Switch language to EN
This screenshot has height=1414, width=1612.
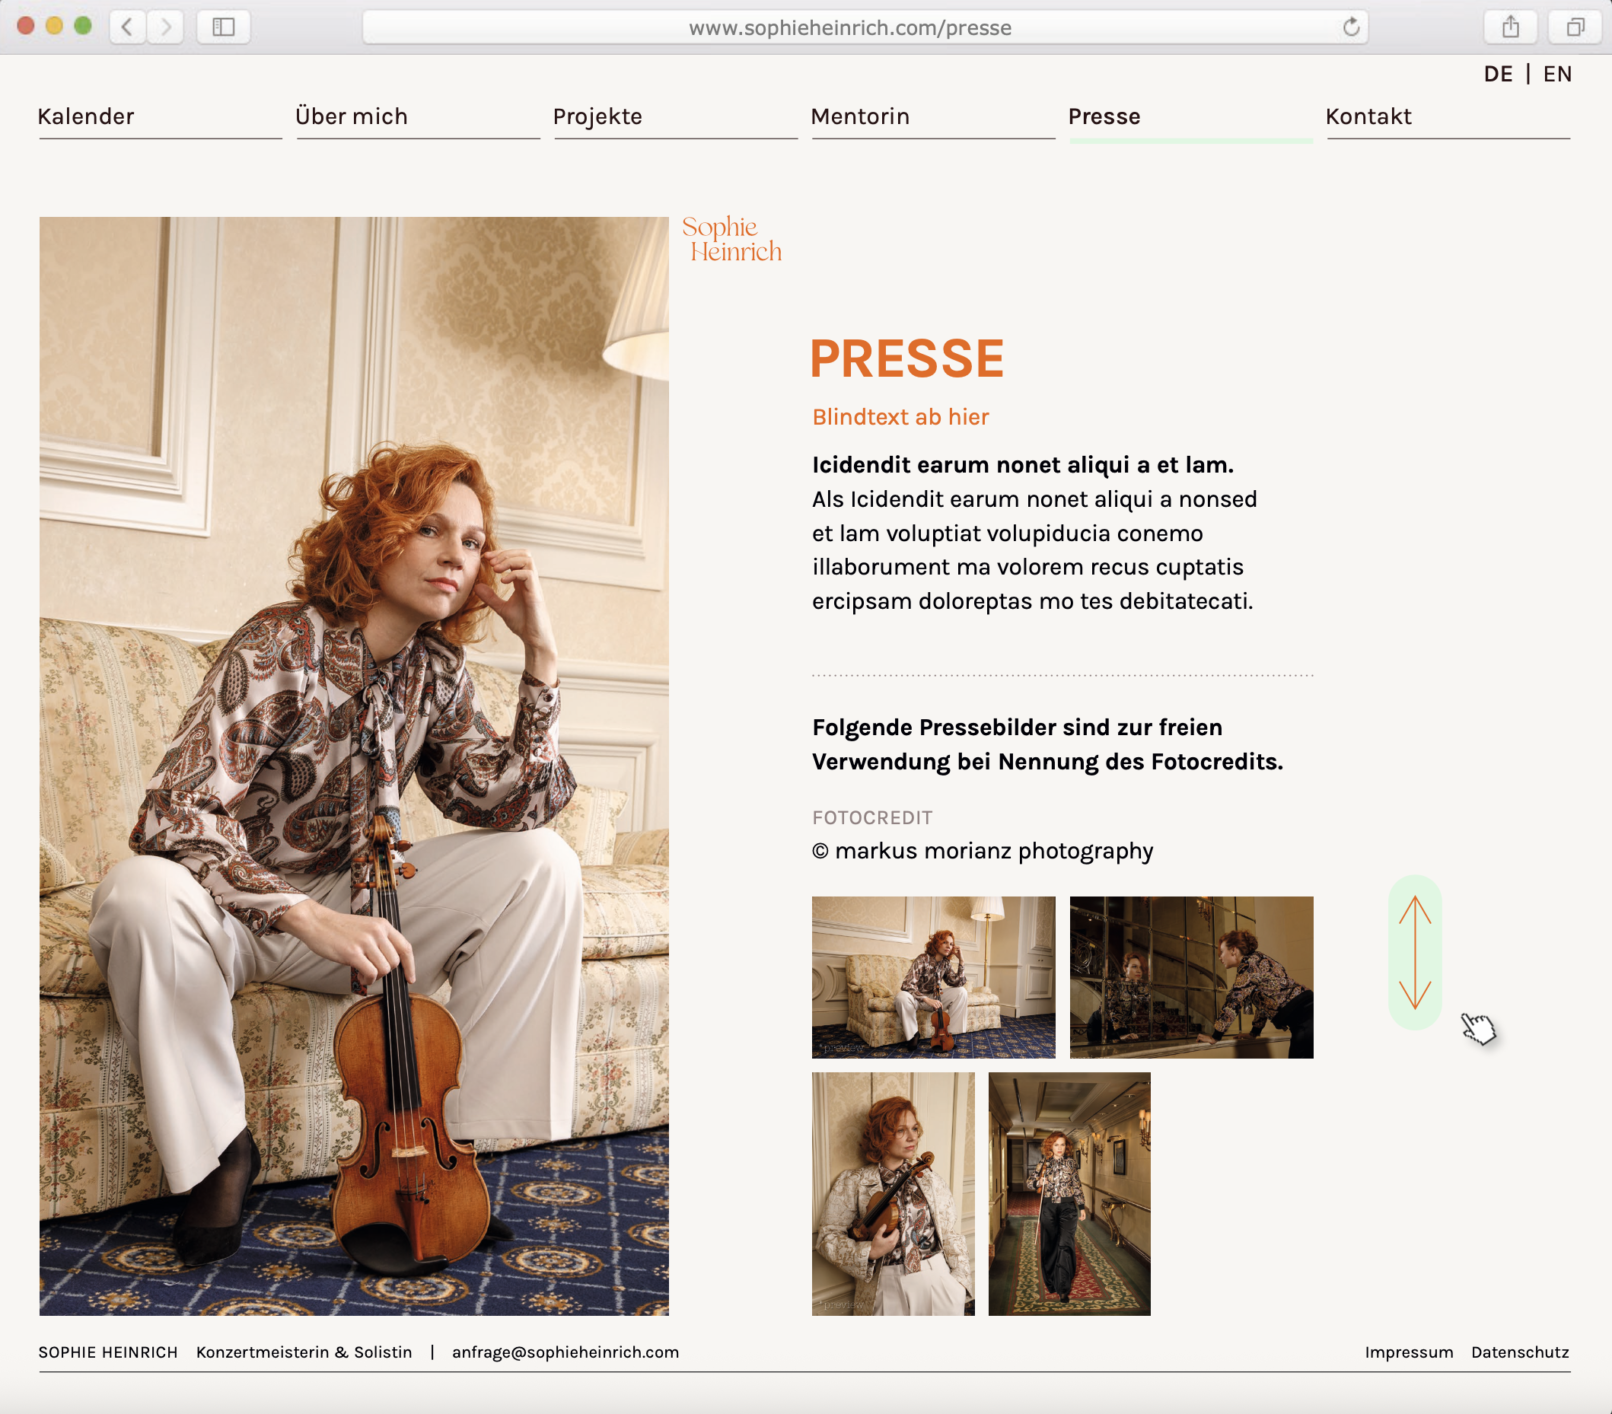(x=1557, y=74)
